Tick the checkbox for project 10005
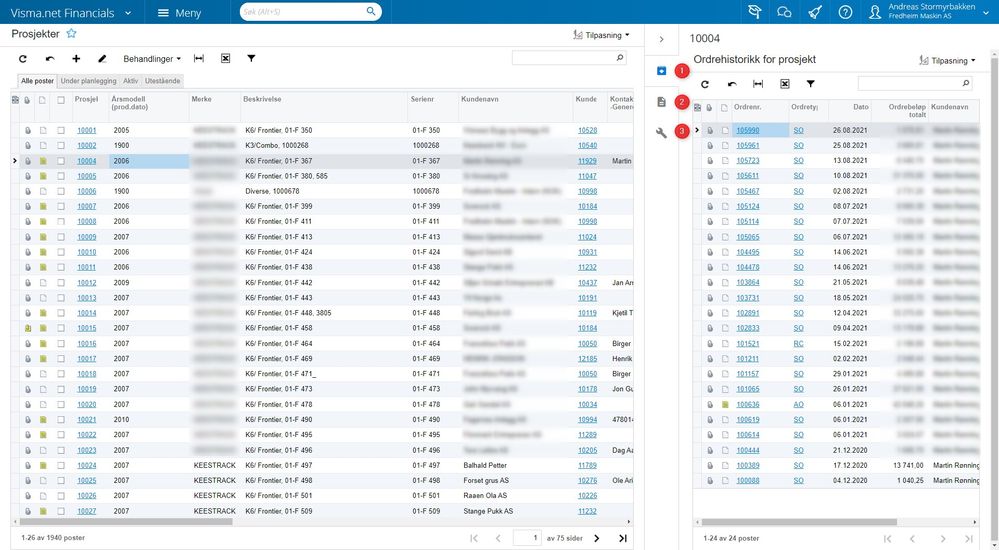This screenshot has height=550, width=999. tap(61, 176)
